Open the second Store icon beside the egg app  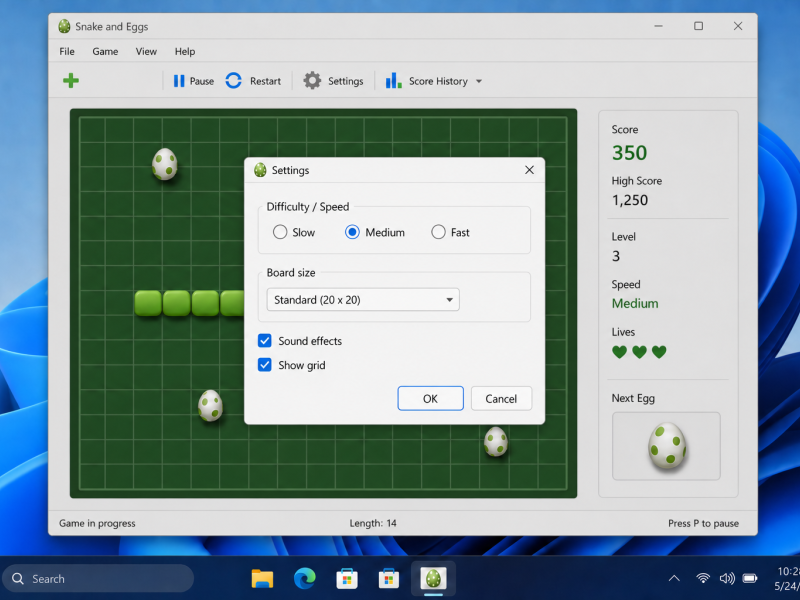point(389,579)
